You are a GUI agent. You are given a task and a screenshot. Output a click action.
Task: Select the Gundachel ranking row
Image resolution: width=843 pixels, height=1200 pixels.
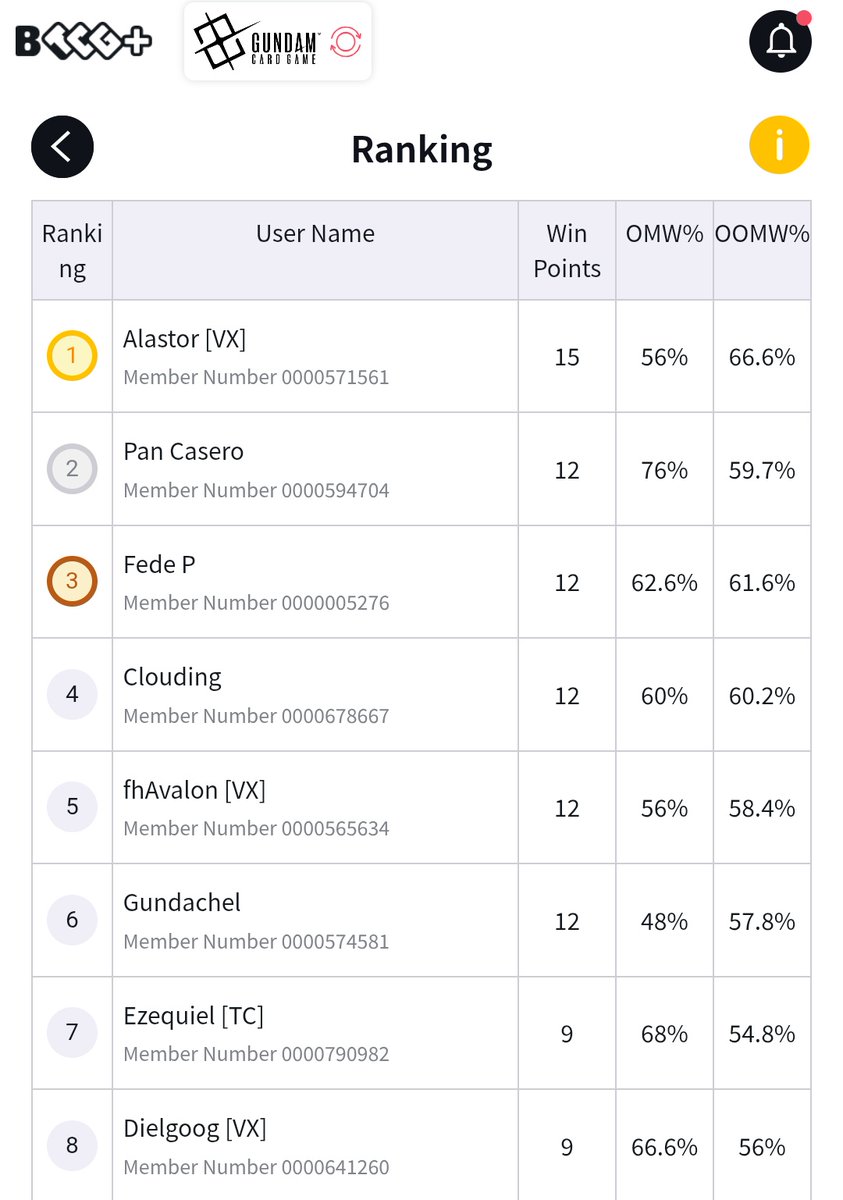pyautogui.click(x=421, y=920)
